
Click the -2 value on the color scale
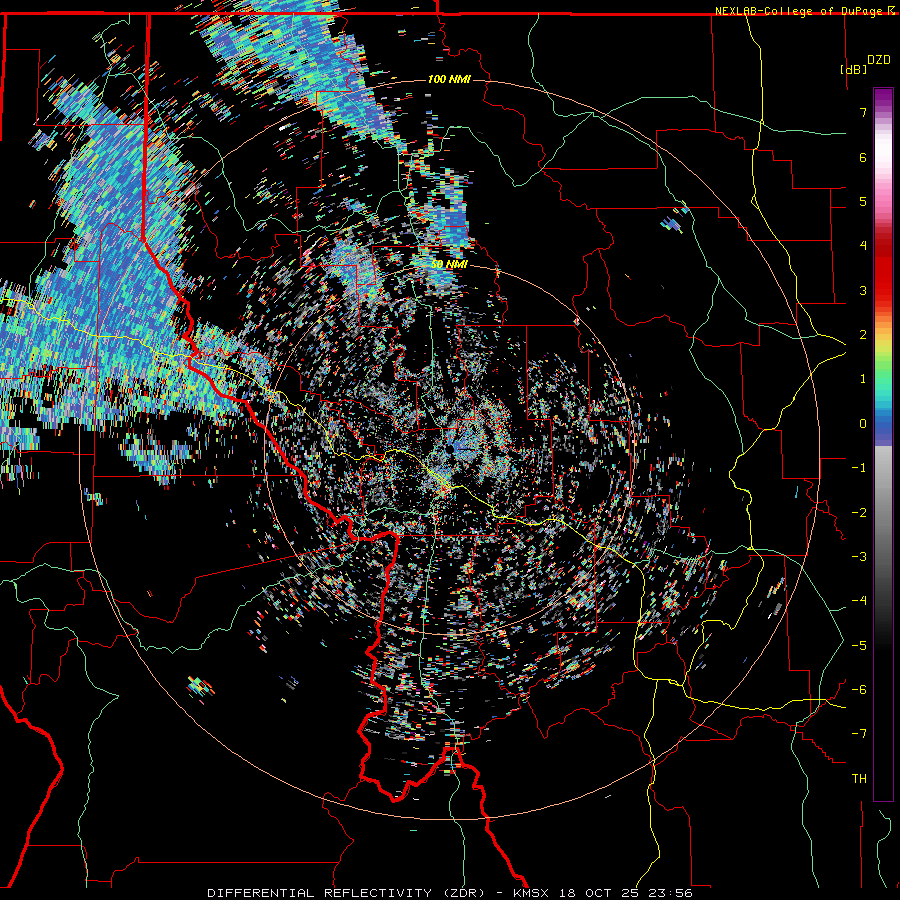point(859,512)
